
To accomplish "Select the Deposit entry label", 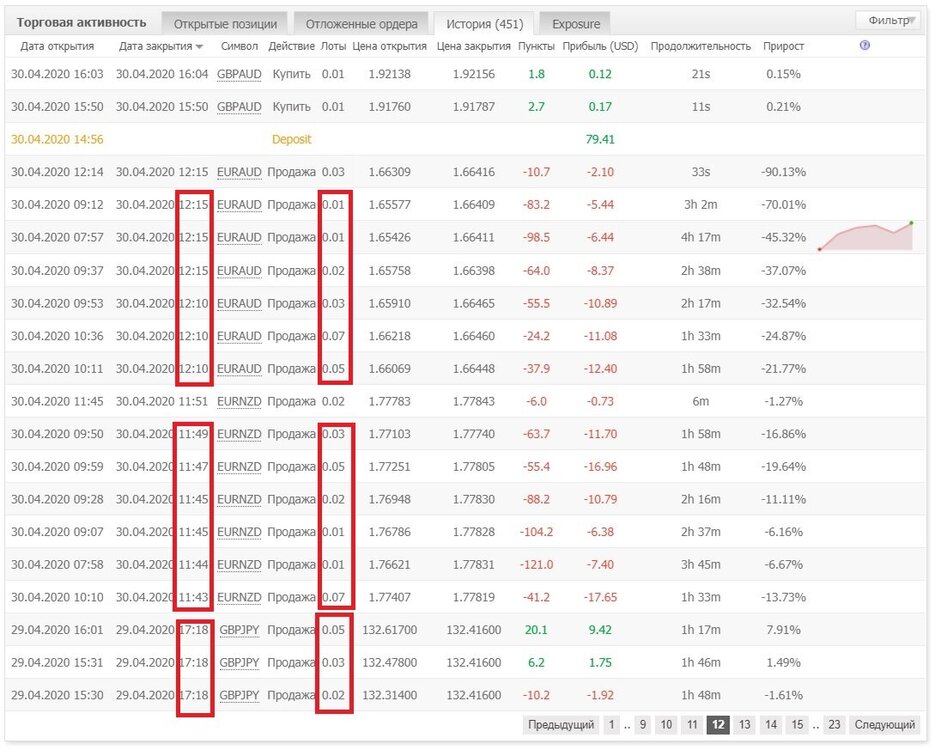I will [x=292, y=140].
